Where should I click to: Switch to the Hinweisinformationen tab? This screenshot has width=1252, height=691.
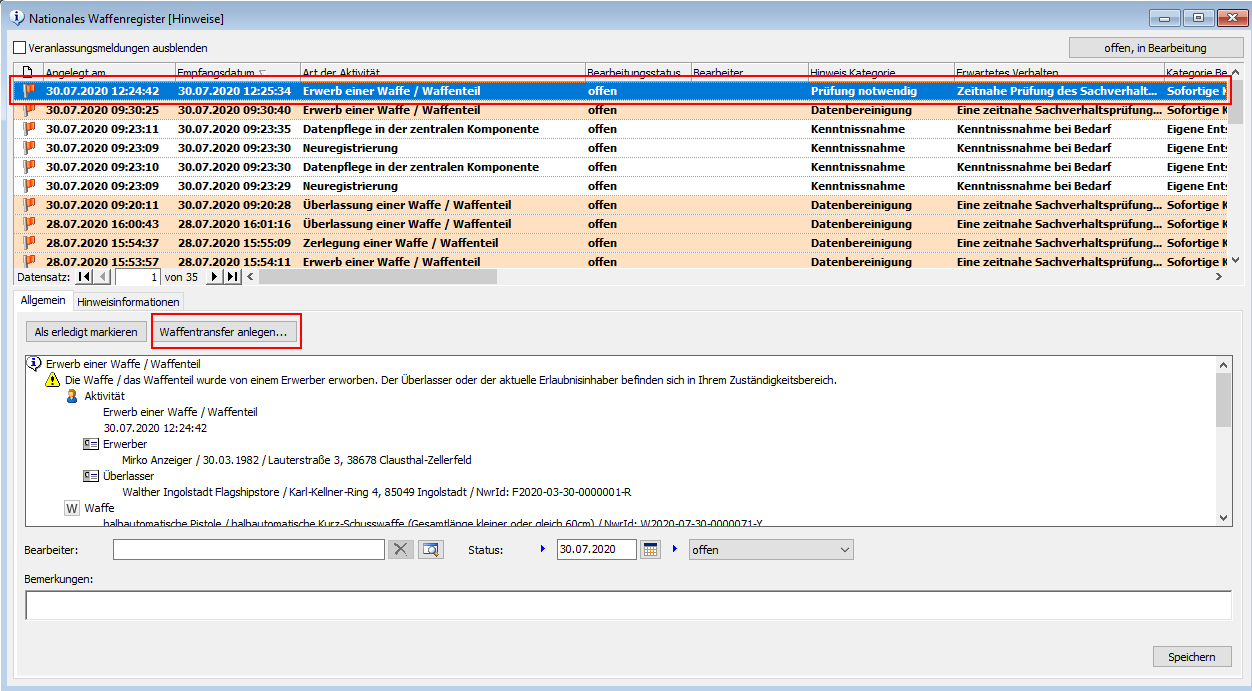(x=128, y=302)
